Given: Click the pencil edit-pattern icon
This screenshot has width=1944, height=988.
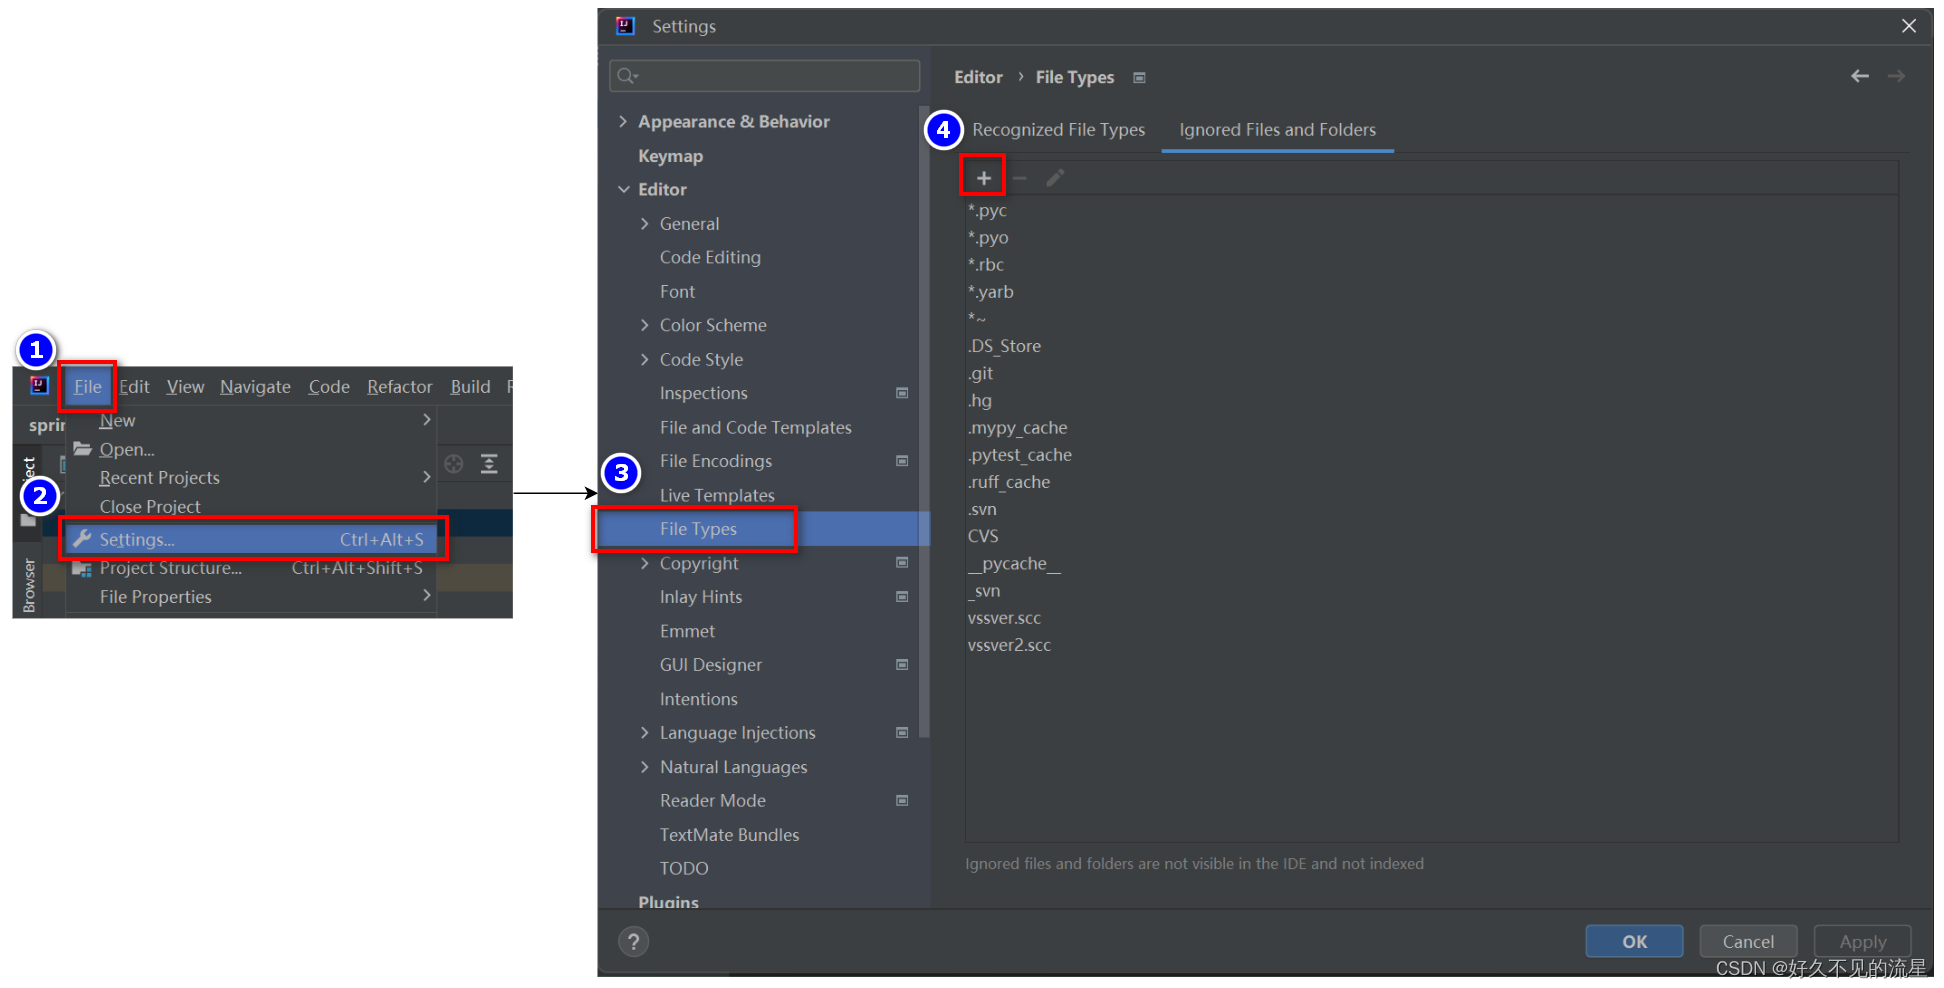Looking at the screenshot, I should 1055,178.
